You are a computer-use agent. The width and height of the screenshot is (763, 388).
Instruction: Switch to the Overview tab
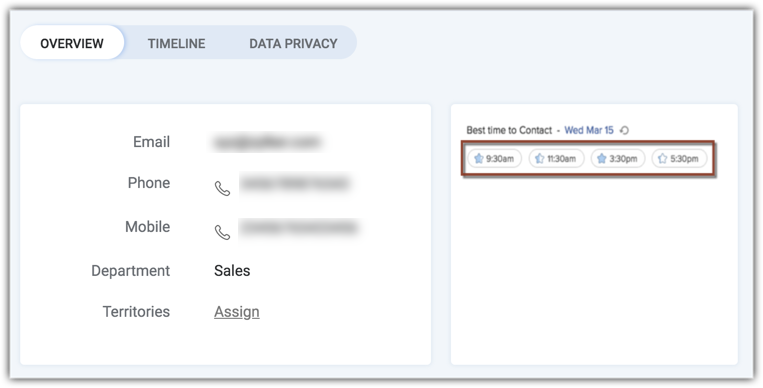click(x=72, y=43)
